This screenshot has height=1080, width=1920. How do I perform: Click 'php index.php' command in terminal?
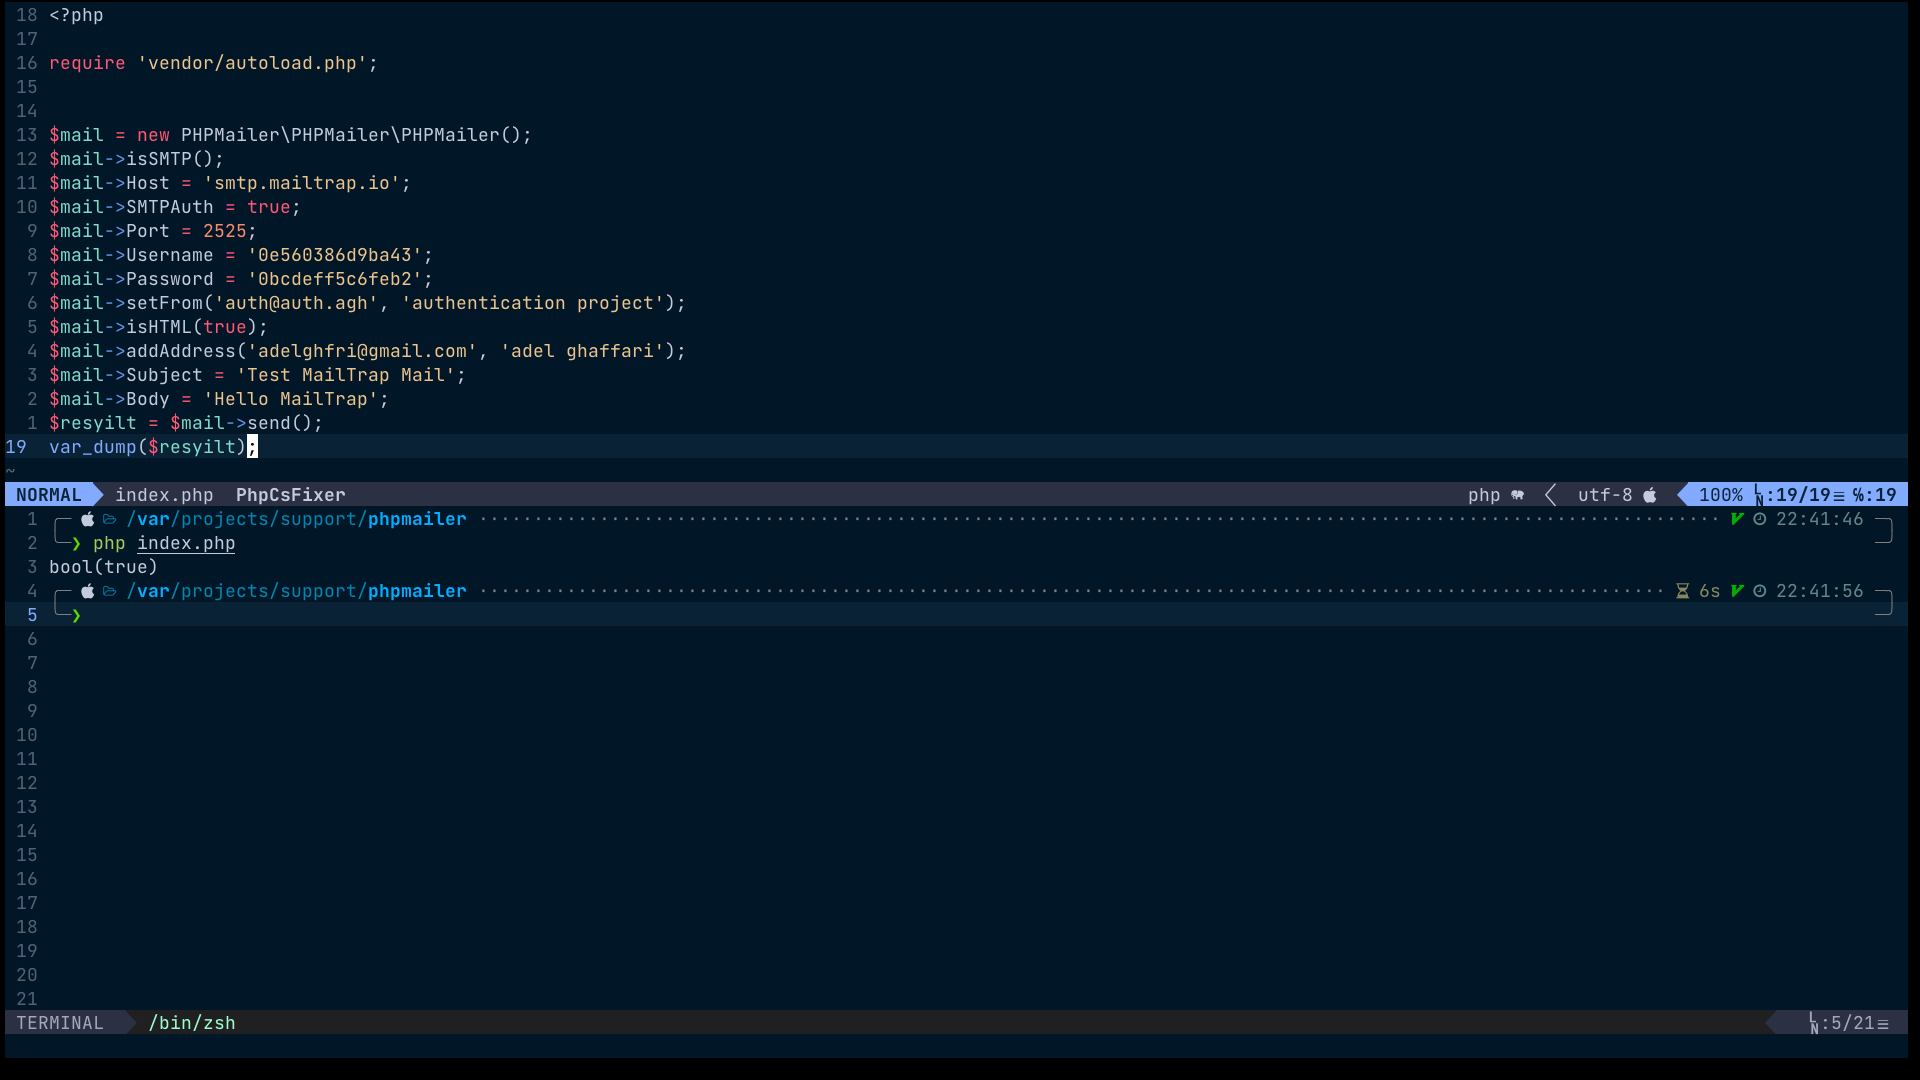coord(164,543)
